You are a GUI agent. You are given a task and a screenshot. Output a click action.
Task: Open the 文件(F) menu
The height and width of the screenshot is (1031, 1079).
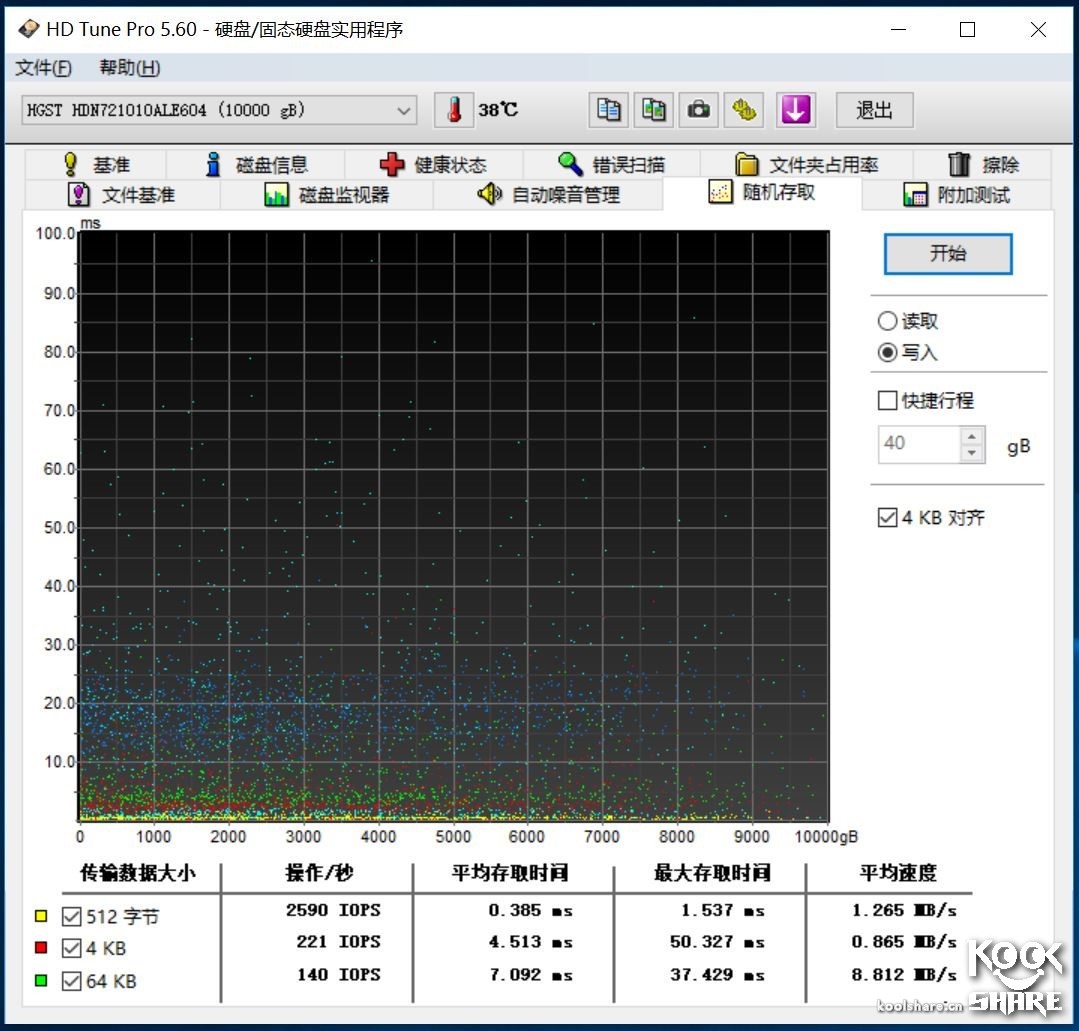[43, 67]
